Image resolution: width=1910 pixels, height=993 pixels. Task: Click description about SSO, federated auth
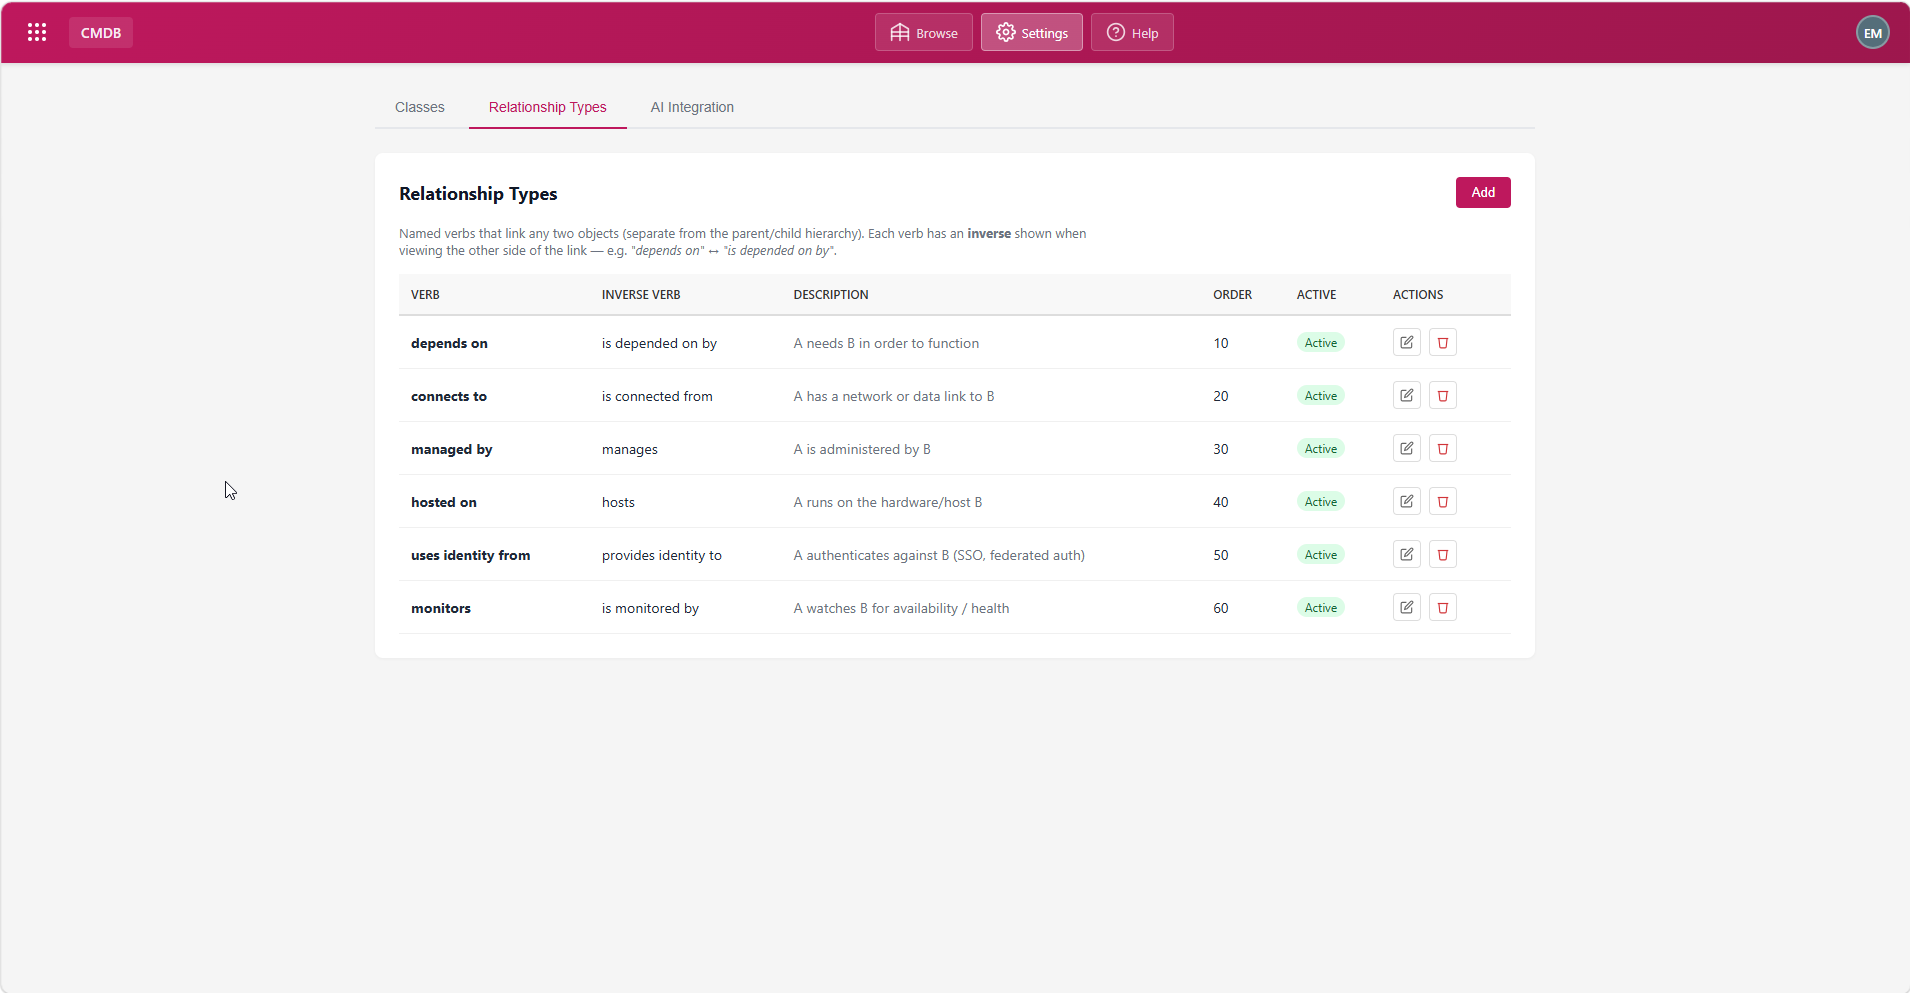click(939, 555)
